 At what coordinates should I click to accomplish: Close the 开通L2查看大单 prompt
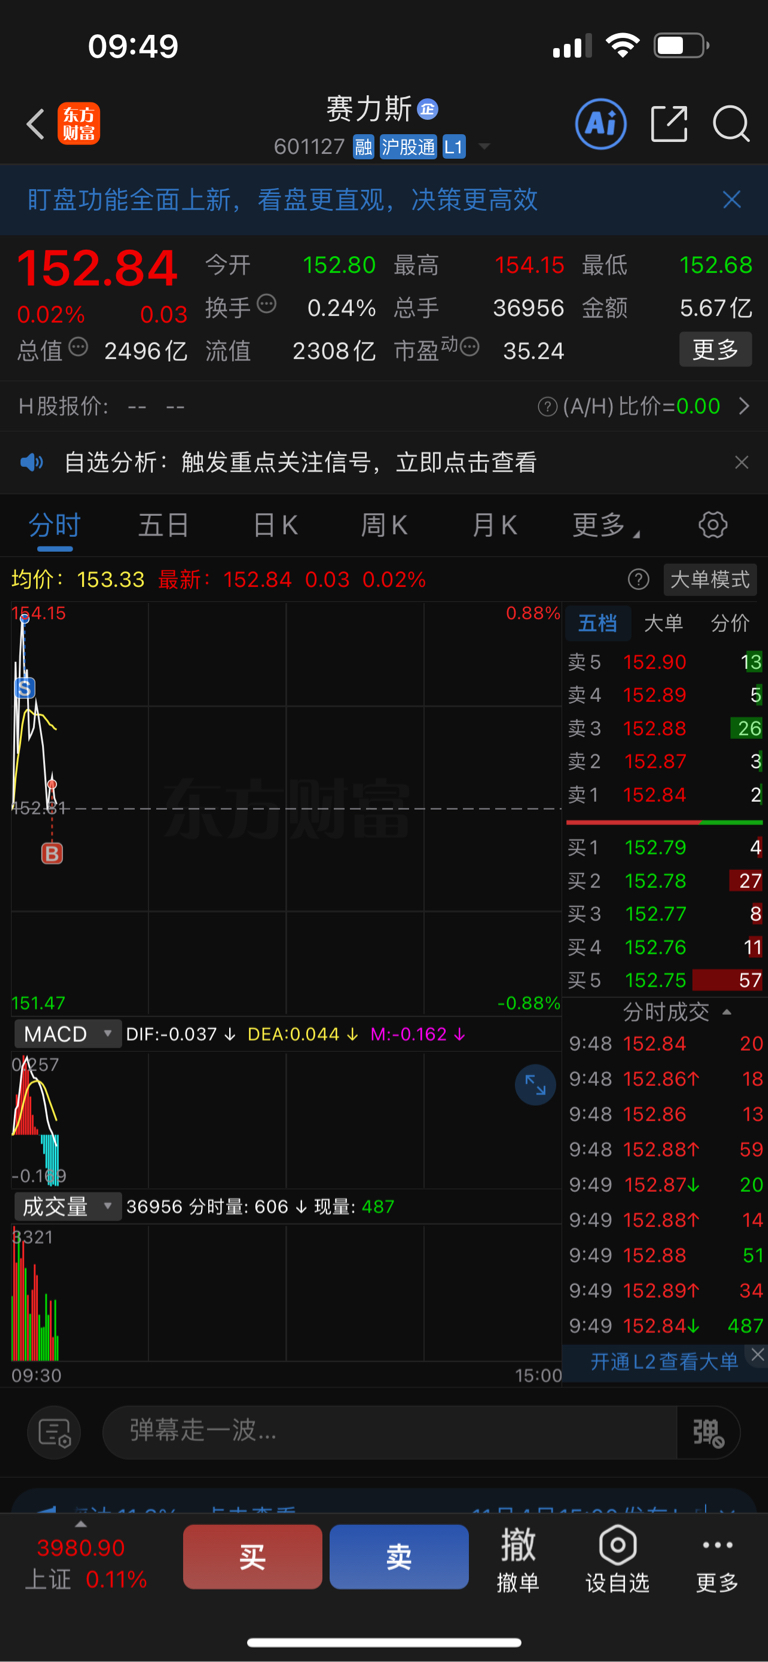coord(758,1354)
